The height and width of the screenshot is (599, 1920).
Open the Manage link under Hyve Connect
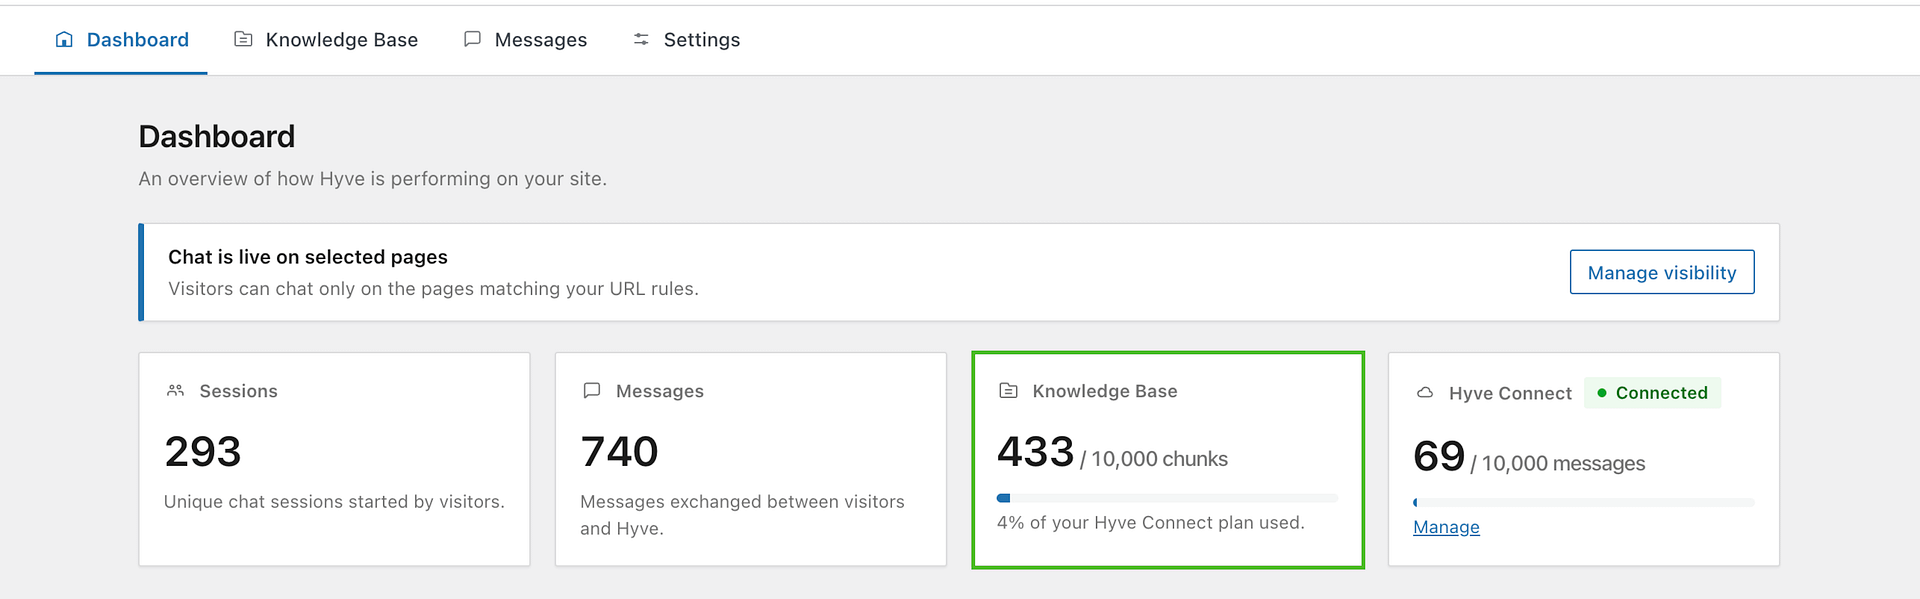point(1446,527)
